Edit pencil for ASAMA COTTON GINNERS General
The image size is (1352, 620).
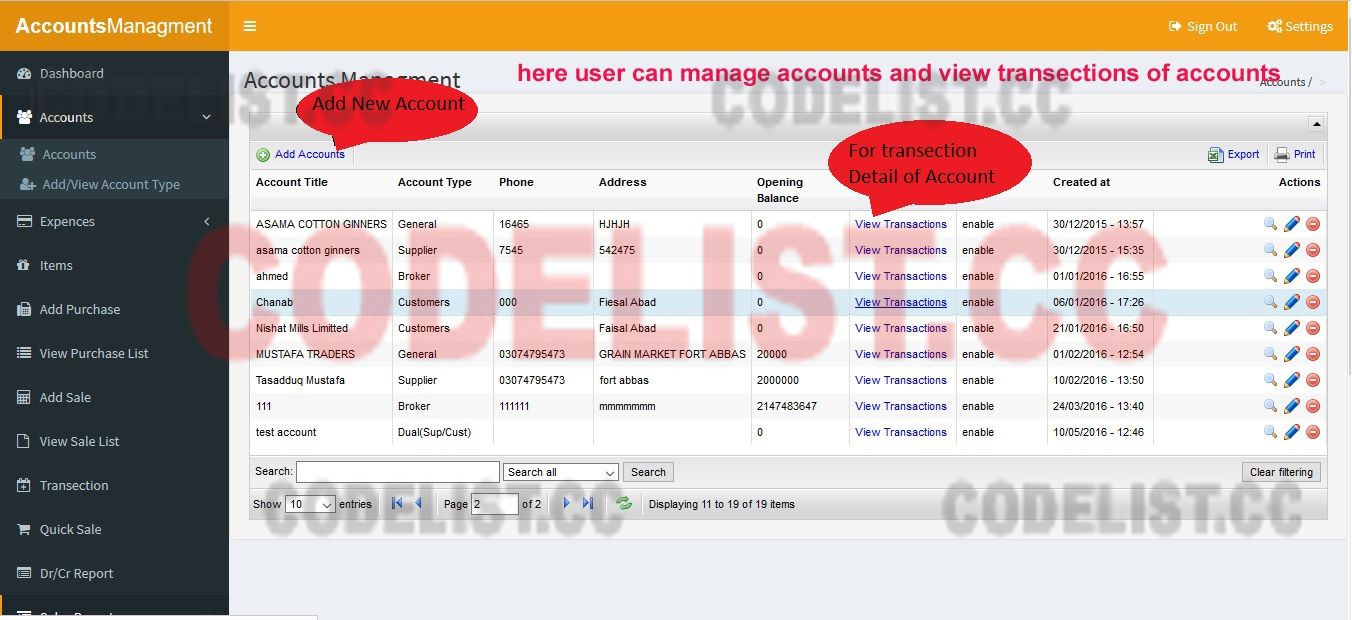1292,224
